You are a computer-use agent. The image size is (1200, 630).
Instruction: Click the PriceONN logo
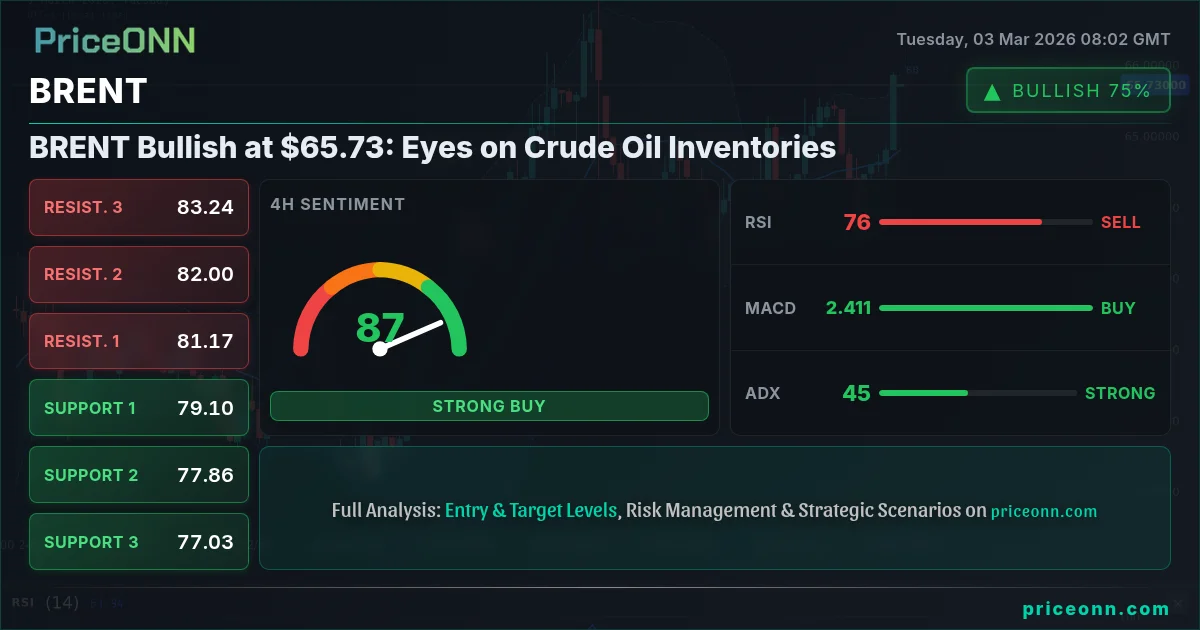115,40
